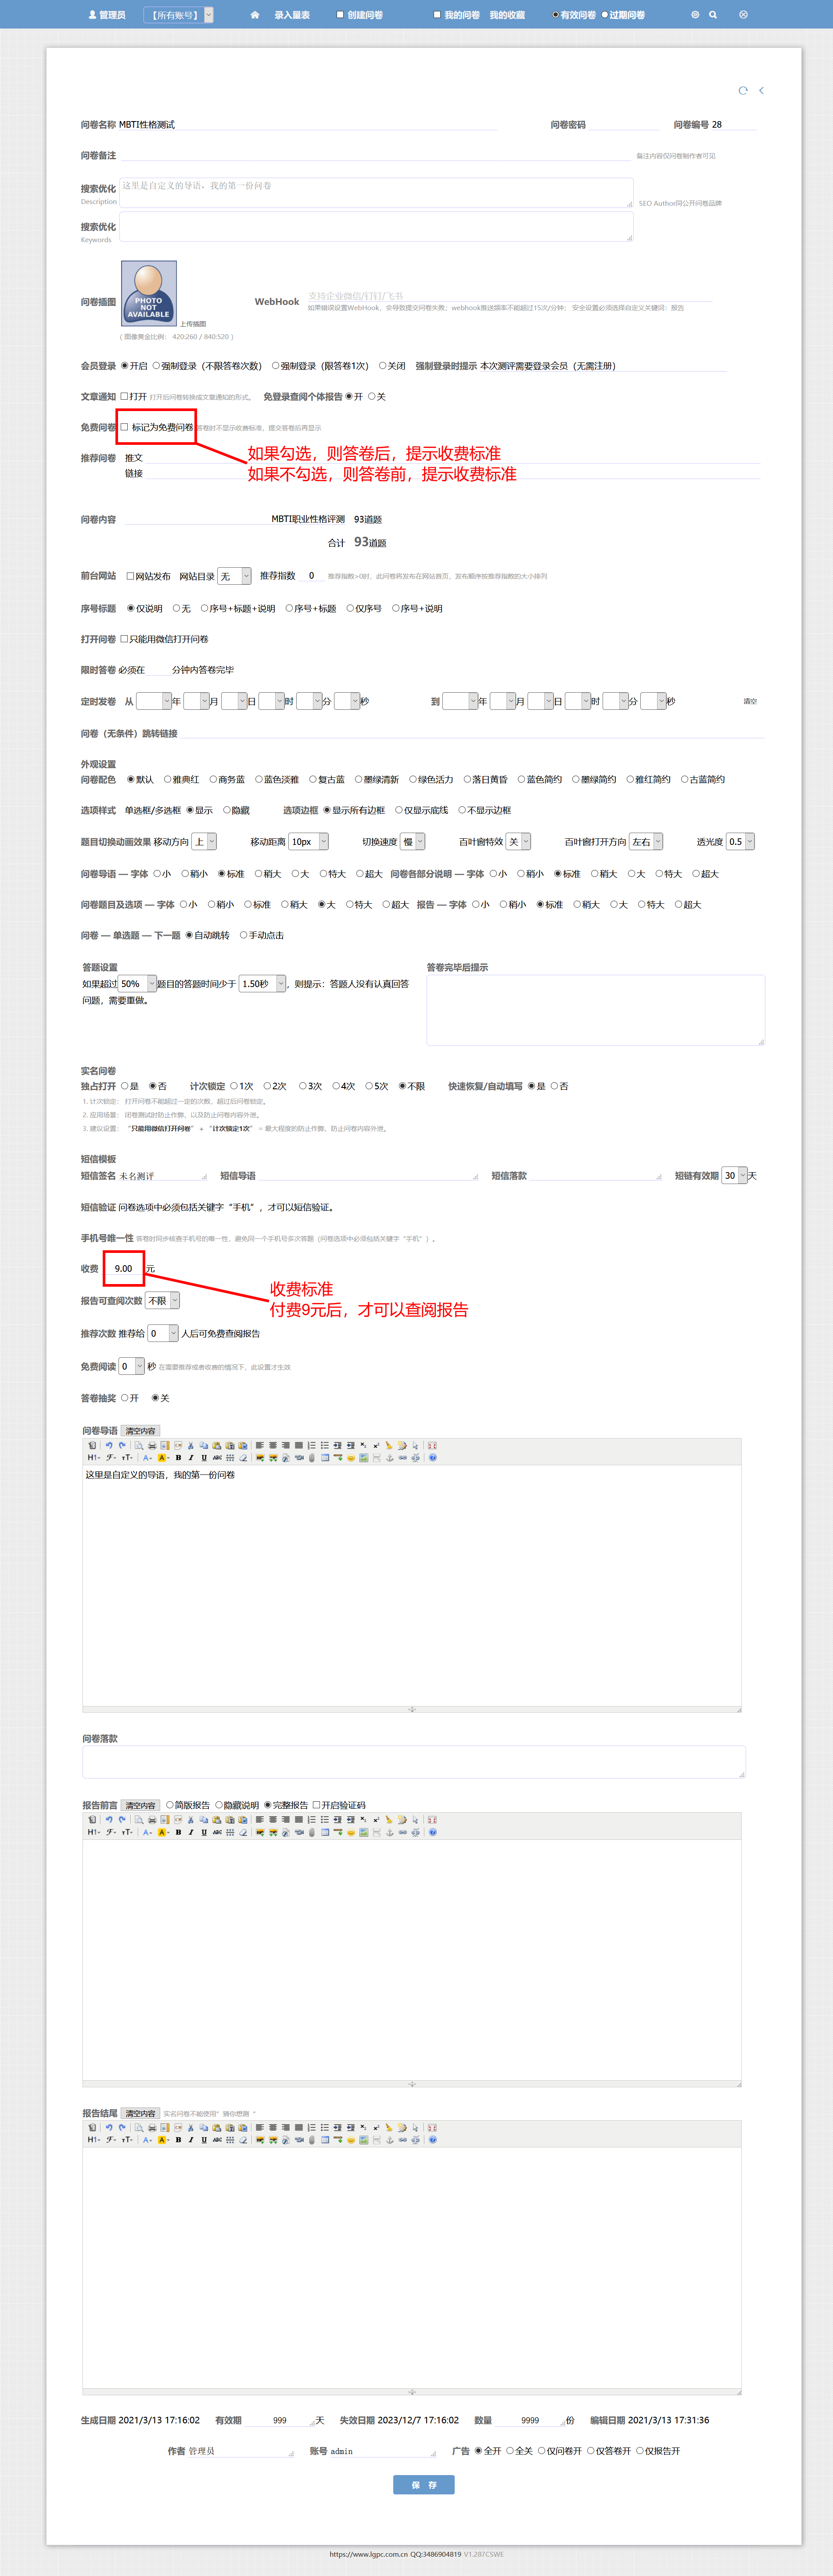Tick the 网站发布 checkbox

point(130,576)
